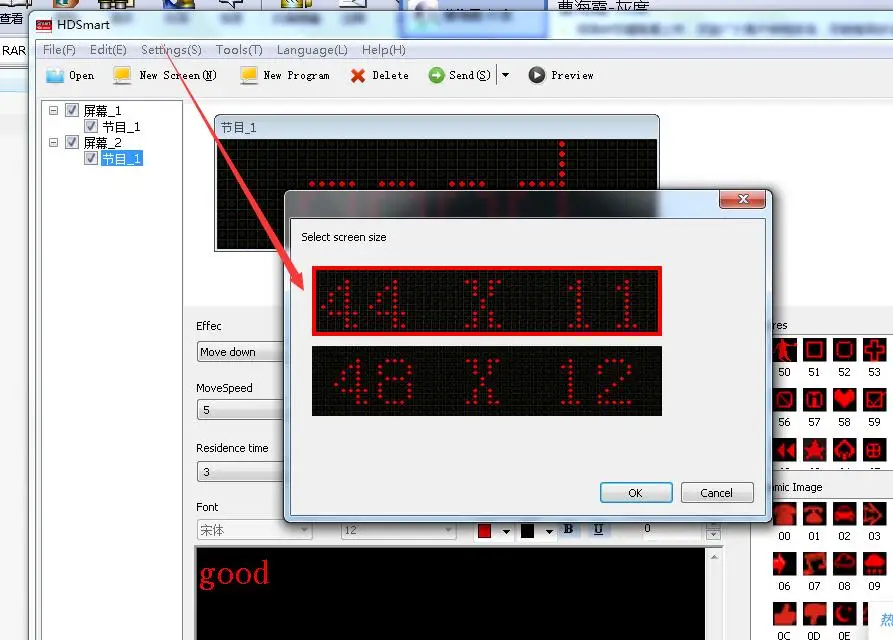Select dynamic image 00
The image size is (893, 640).
tap(785, 514)
